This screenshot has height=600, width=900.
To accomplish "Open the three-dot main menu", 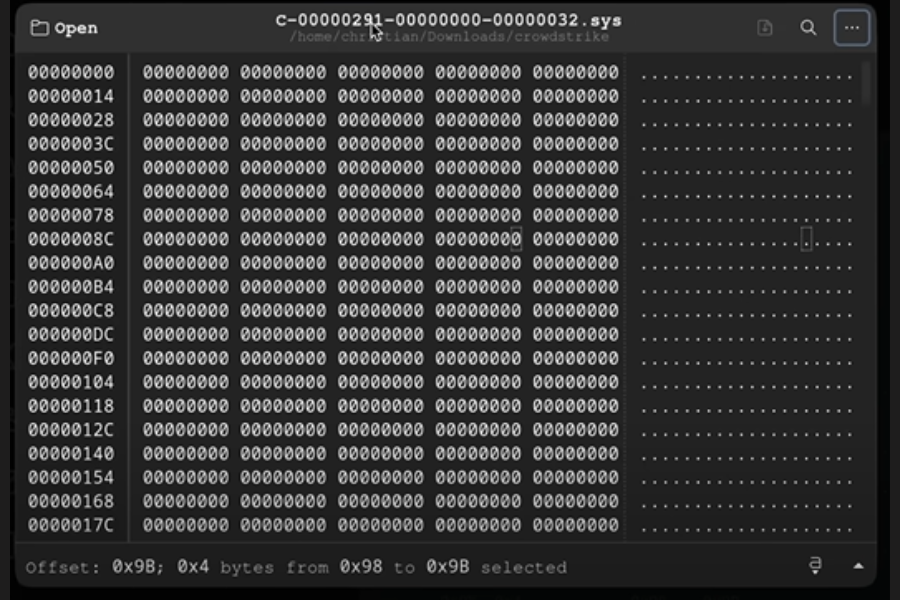I will pyautogui.click(x=852, y=28).
